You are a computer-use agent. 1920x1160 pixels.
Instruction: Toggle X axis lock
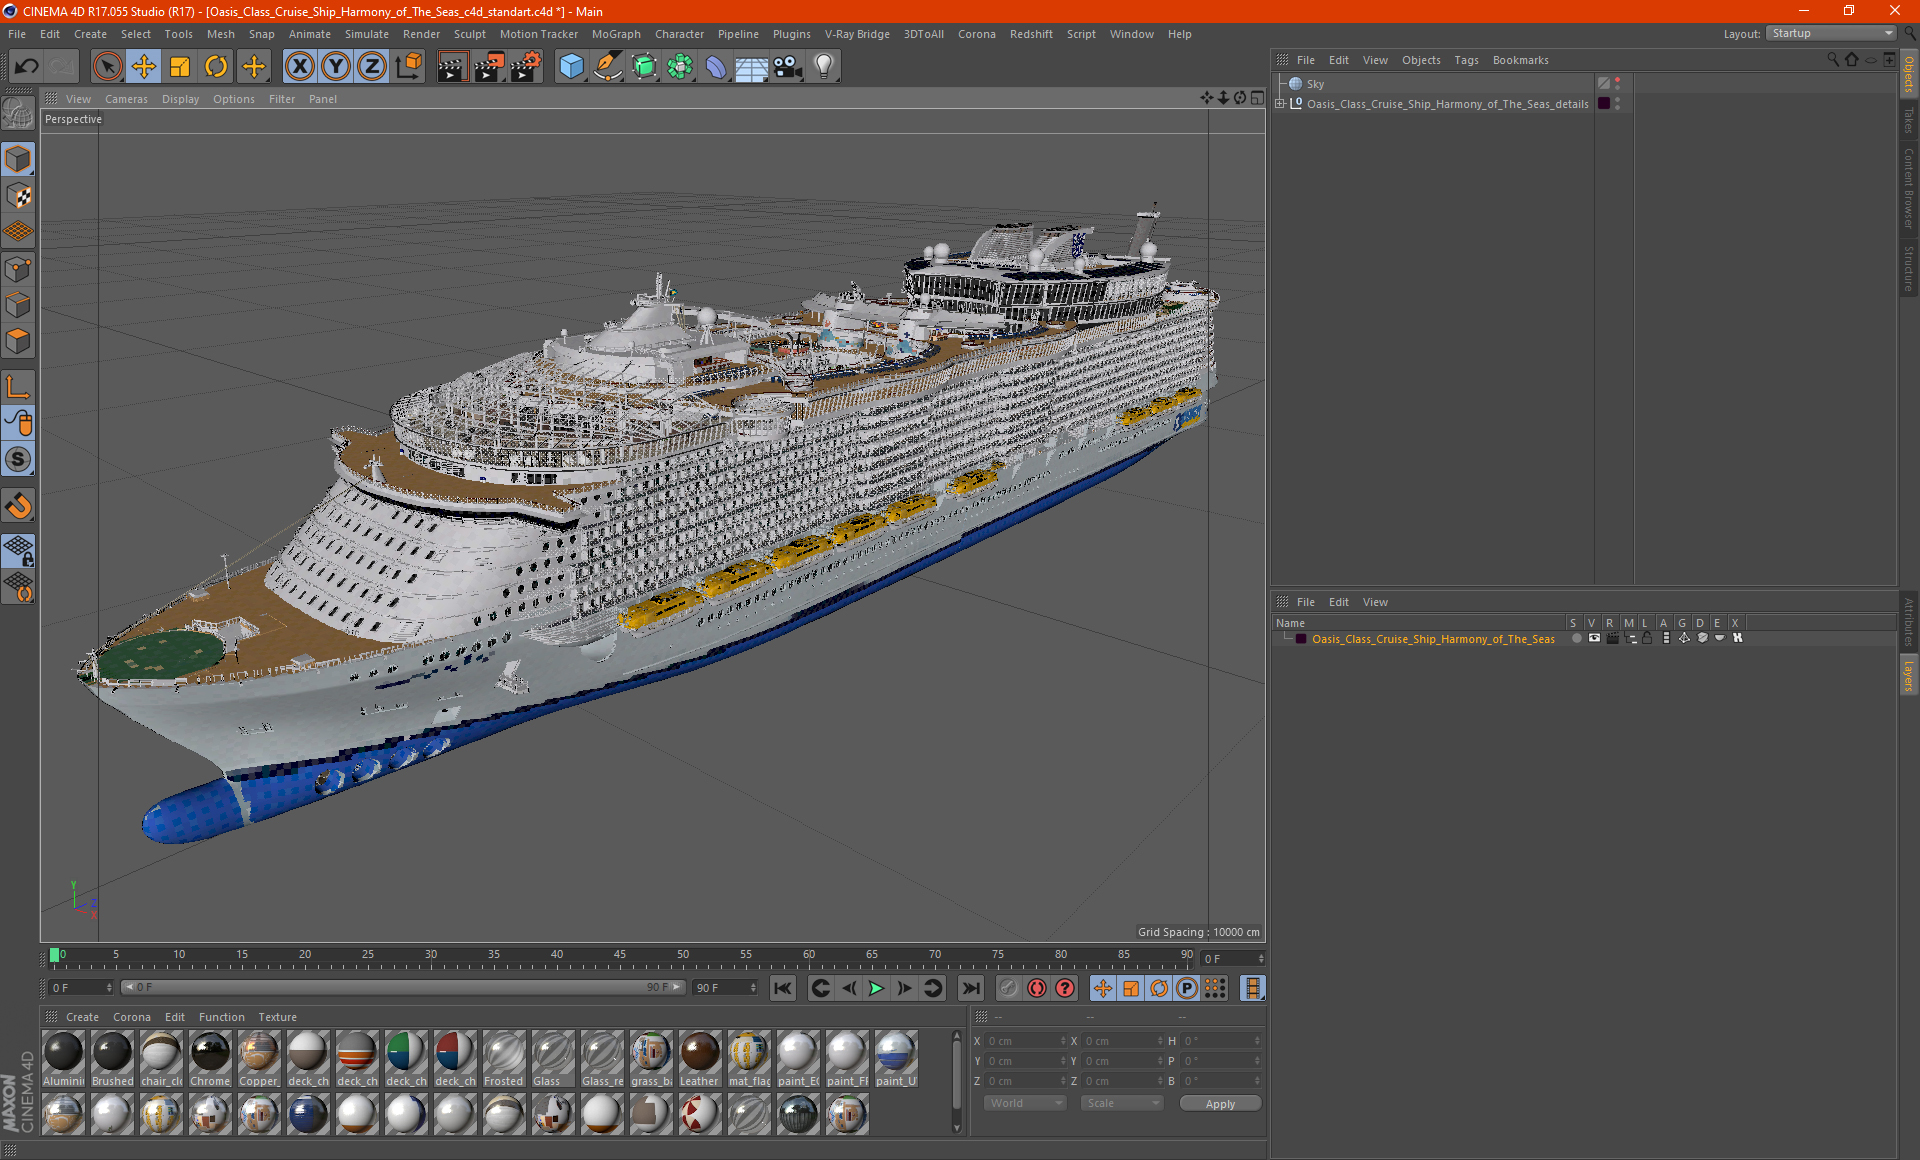pos(299,67)
